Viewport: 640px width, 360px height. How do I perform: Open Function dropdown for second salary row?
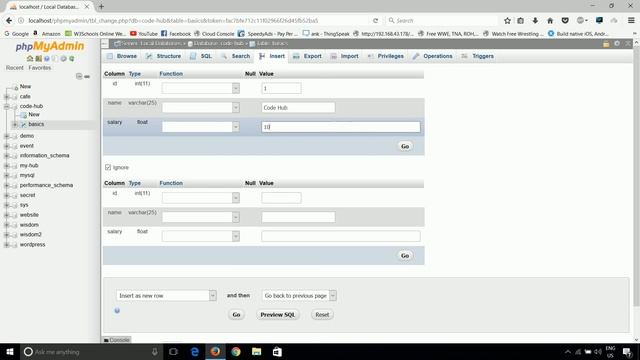(200, 236)
